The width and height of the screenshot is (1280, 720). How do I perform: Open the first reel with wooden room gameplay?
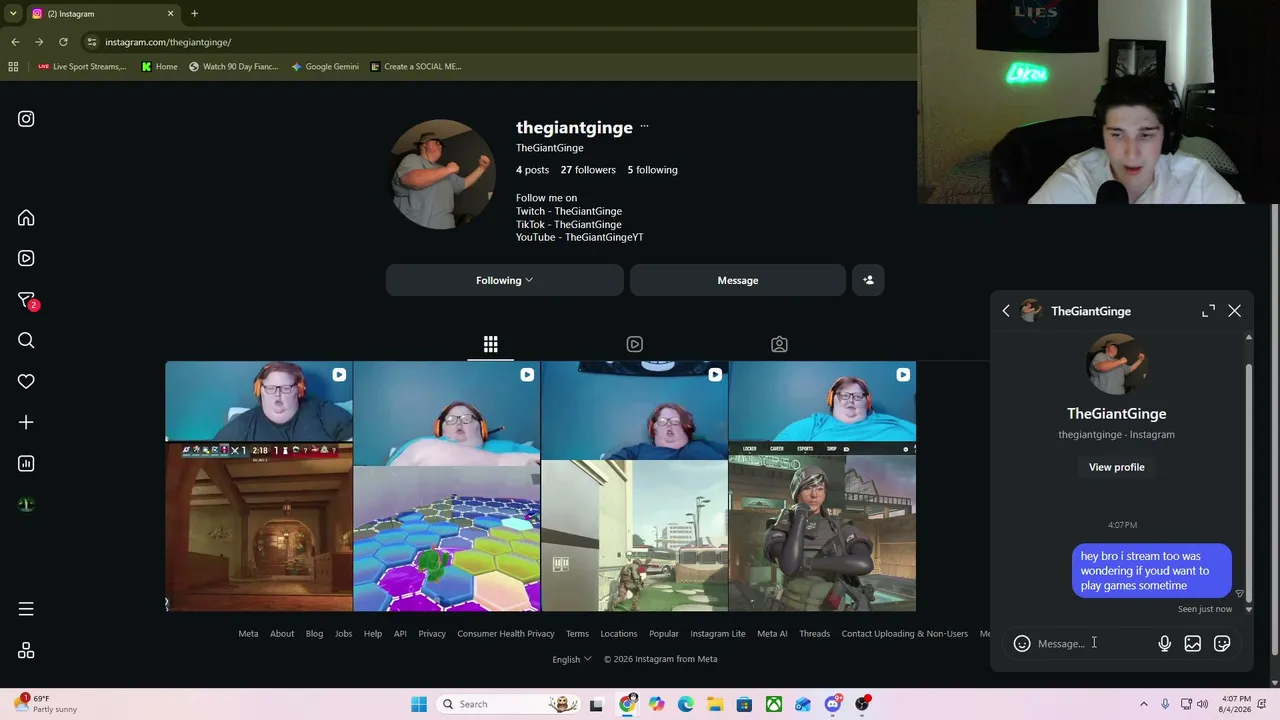(259, 486)
